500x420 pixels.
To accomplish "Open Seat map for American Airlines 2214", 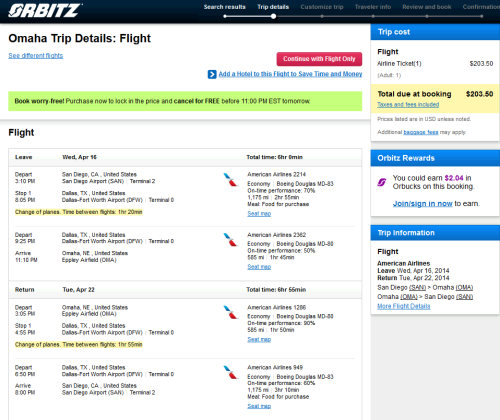I will (259, 214).
